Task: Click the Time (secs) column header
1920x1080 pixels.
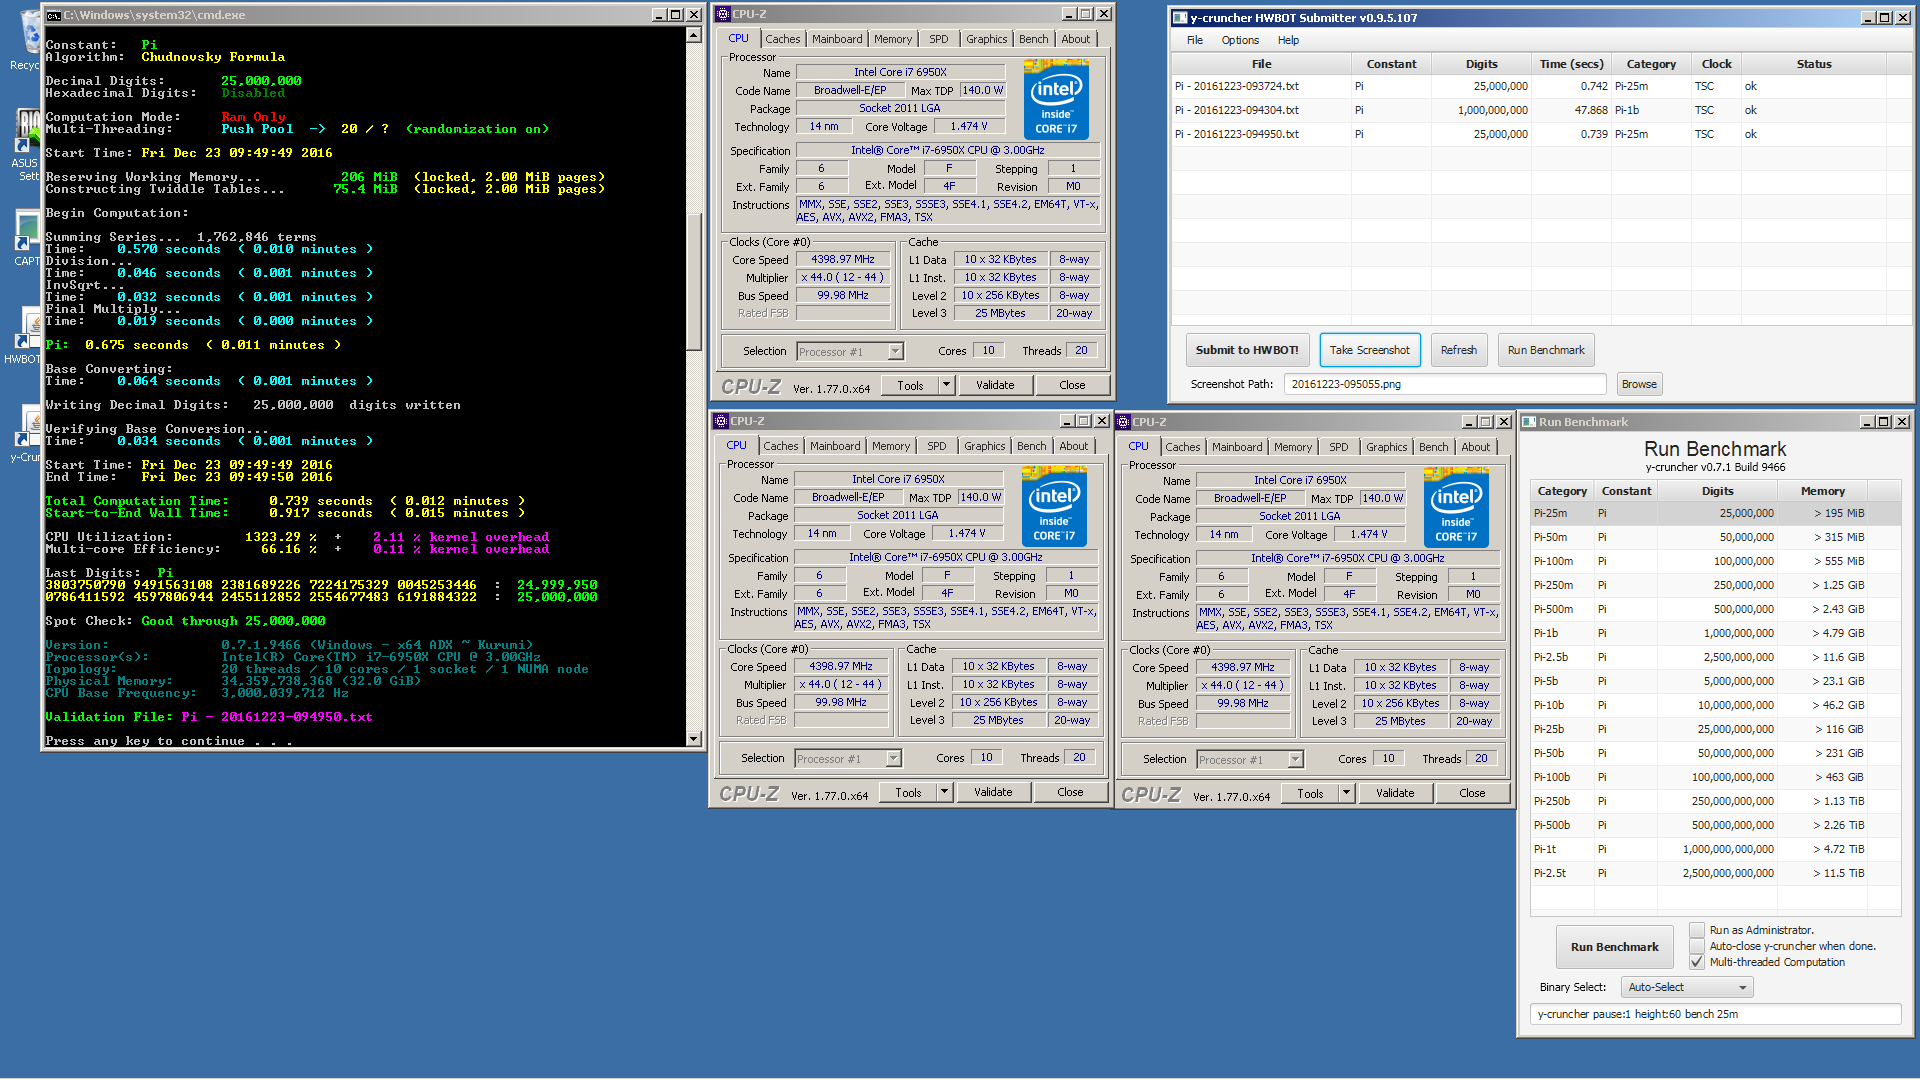Action: point(1571,64)
